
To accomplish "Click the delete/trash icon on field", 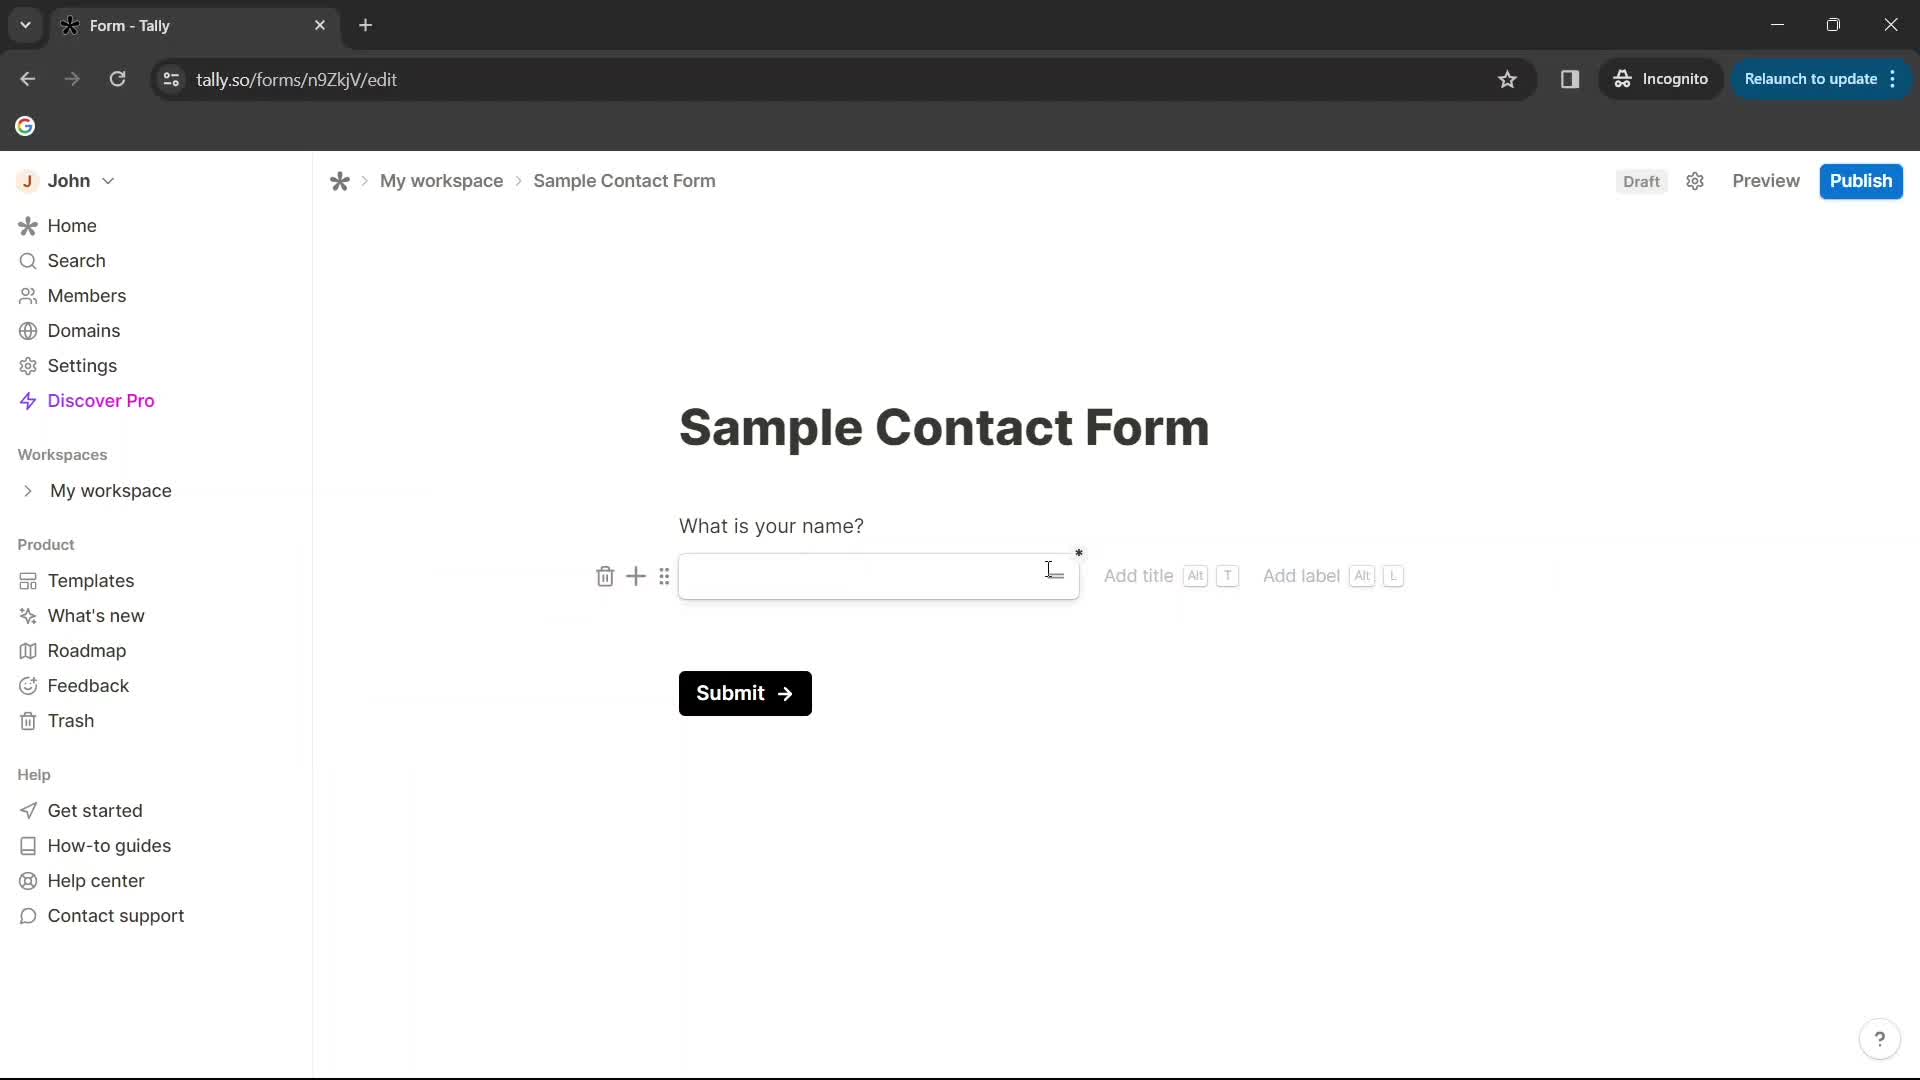I will (605, 575).
